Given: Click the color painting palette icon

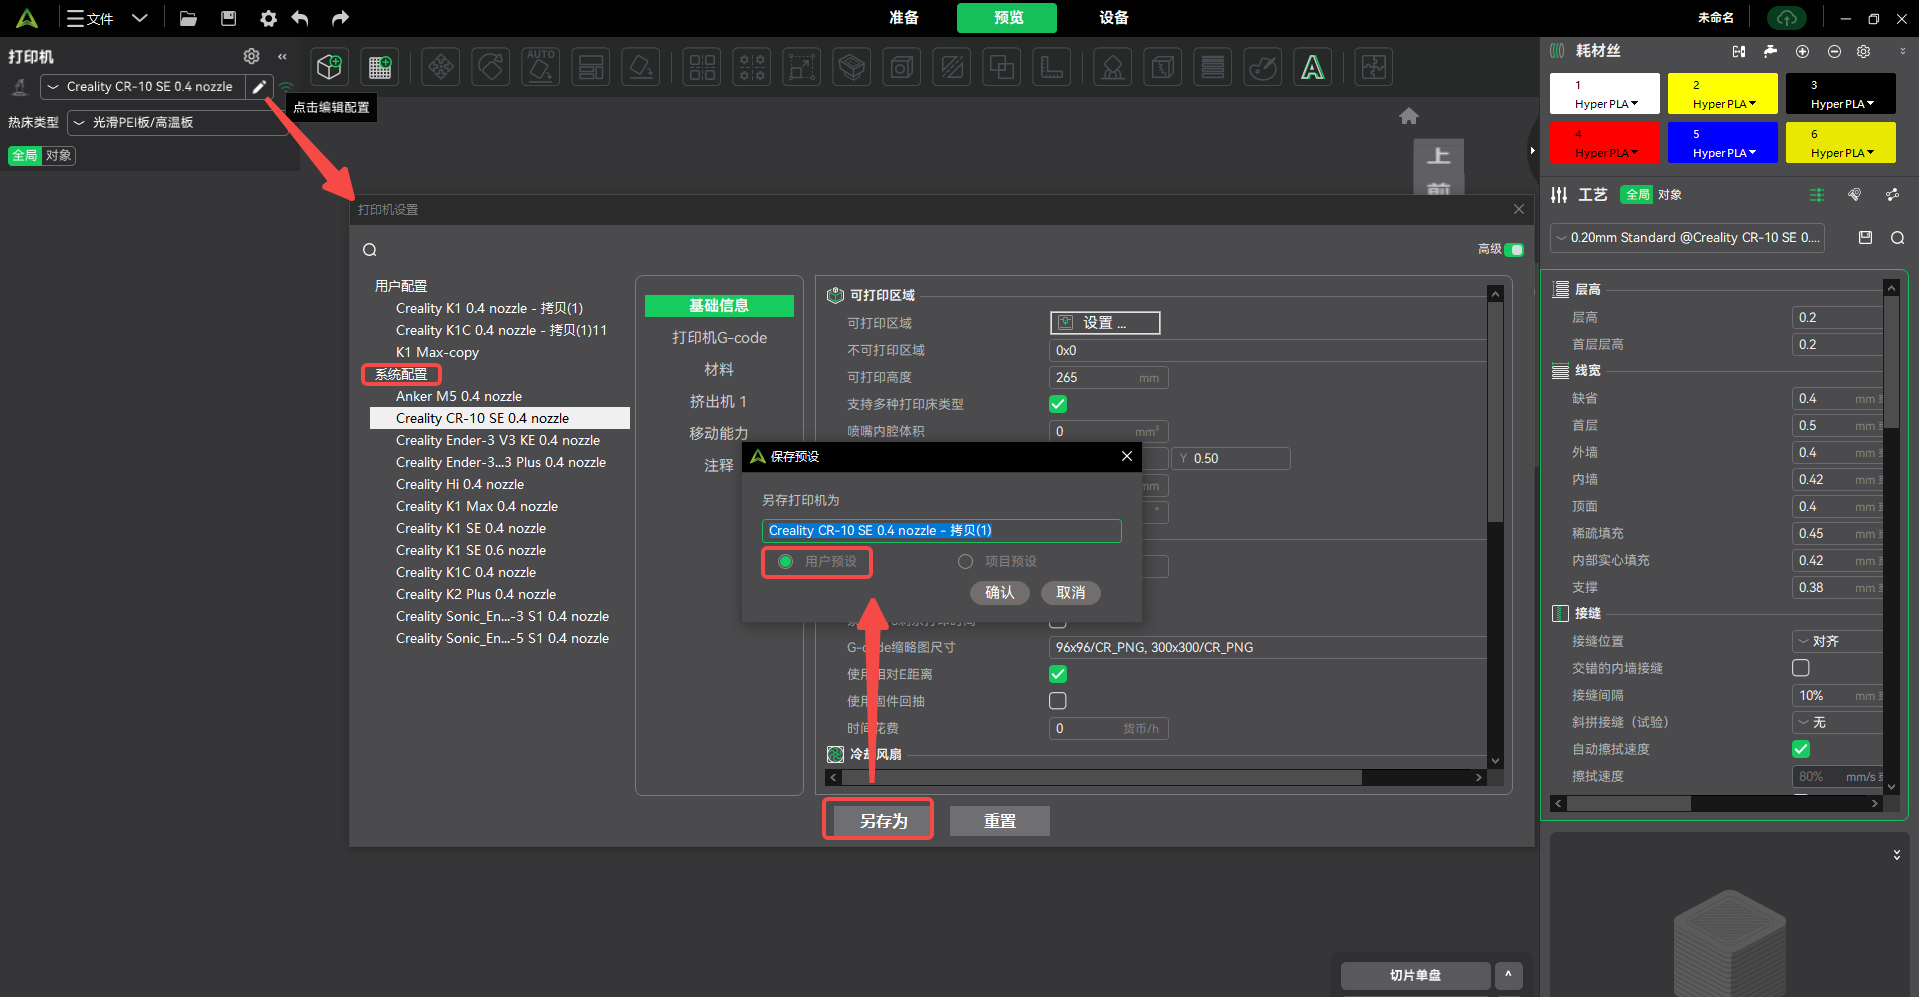Looking at the screenshot, I should pos(1263,67).
